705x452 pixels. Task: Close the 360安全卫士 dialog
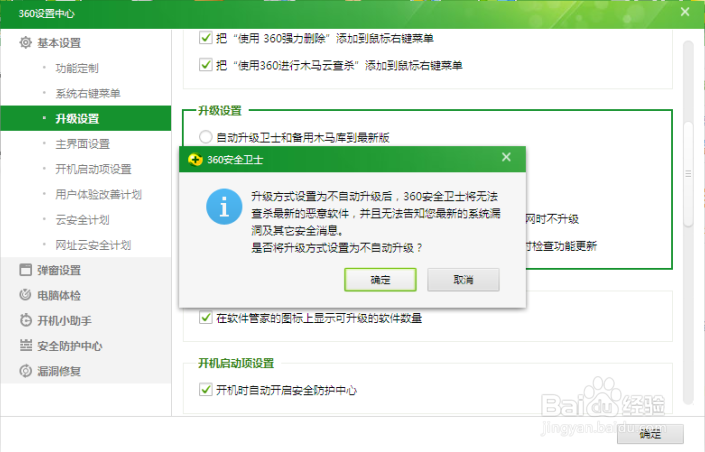pos(506,157)
